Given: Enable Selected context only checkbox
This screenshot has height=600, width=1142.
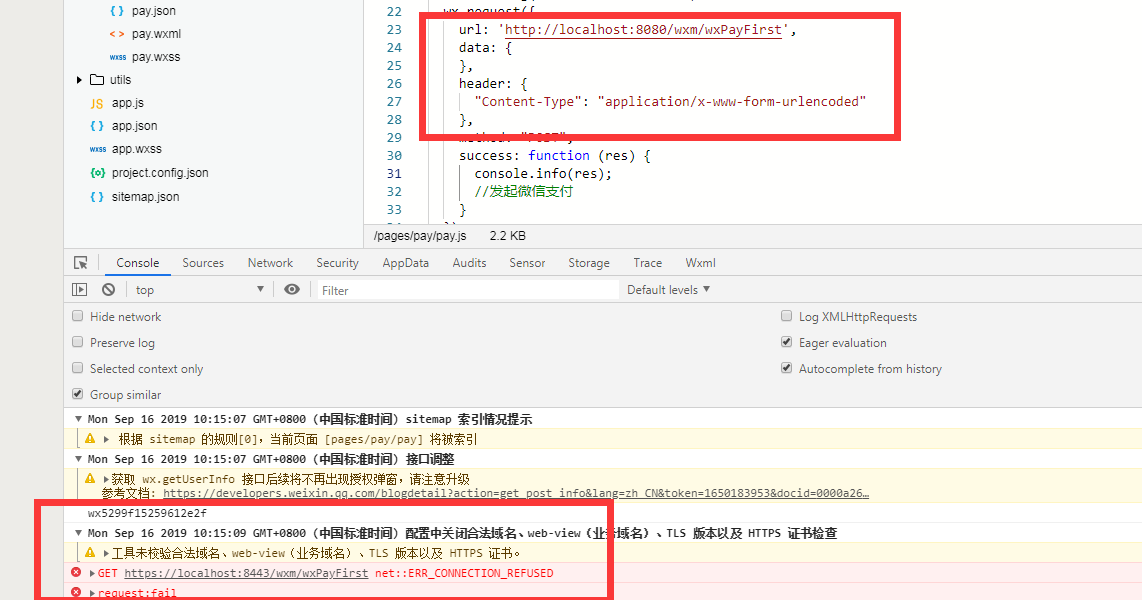Looking at the screenshot, I should [x=78, y=368].
